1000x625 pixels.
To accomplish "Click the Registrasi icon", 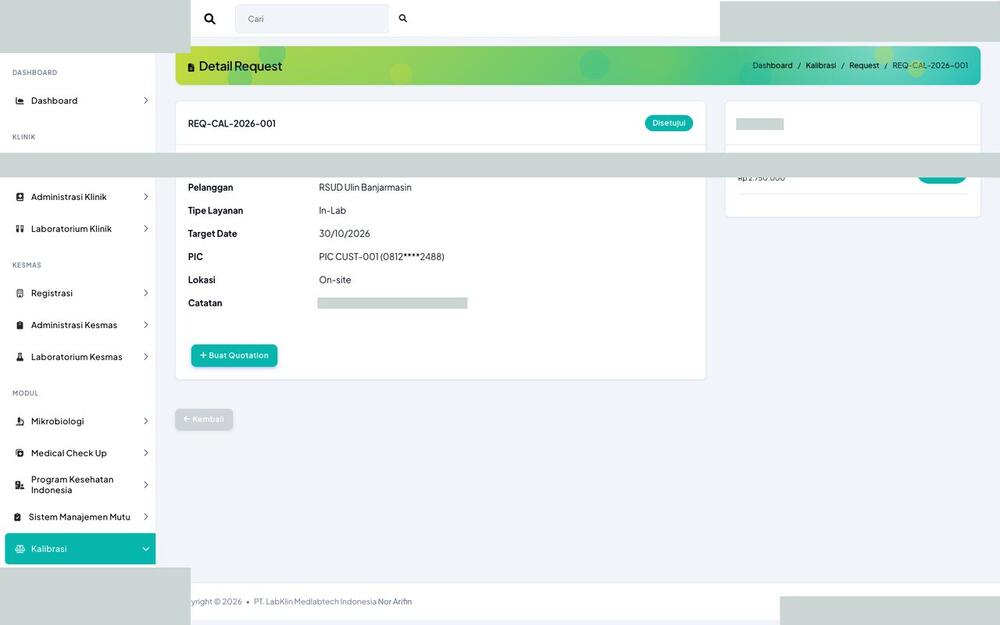I will (x=20, y=293).
